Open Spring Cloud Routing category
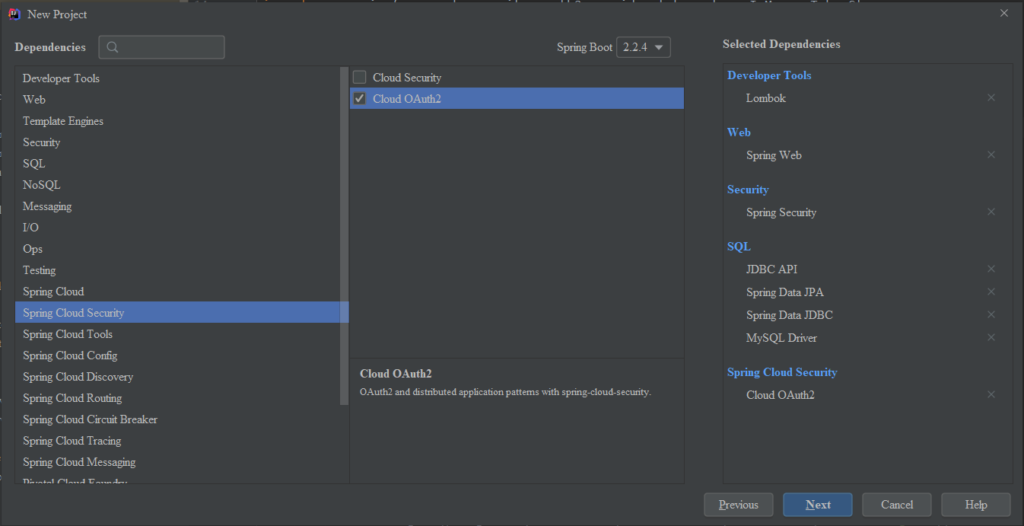The width and height of the screenshot is (1024, 526). (x=182, y=398)
